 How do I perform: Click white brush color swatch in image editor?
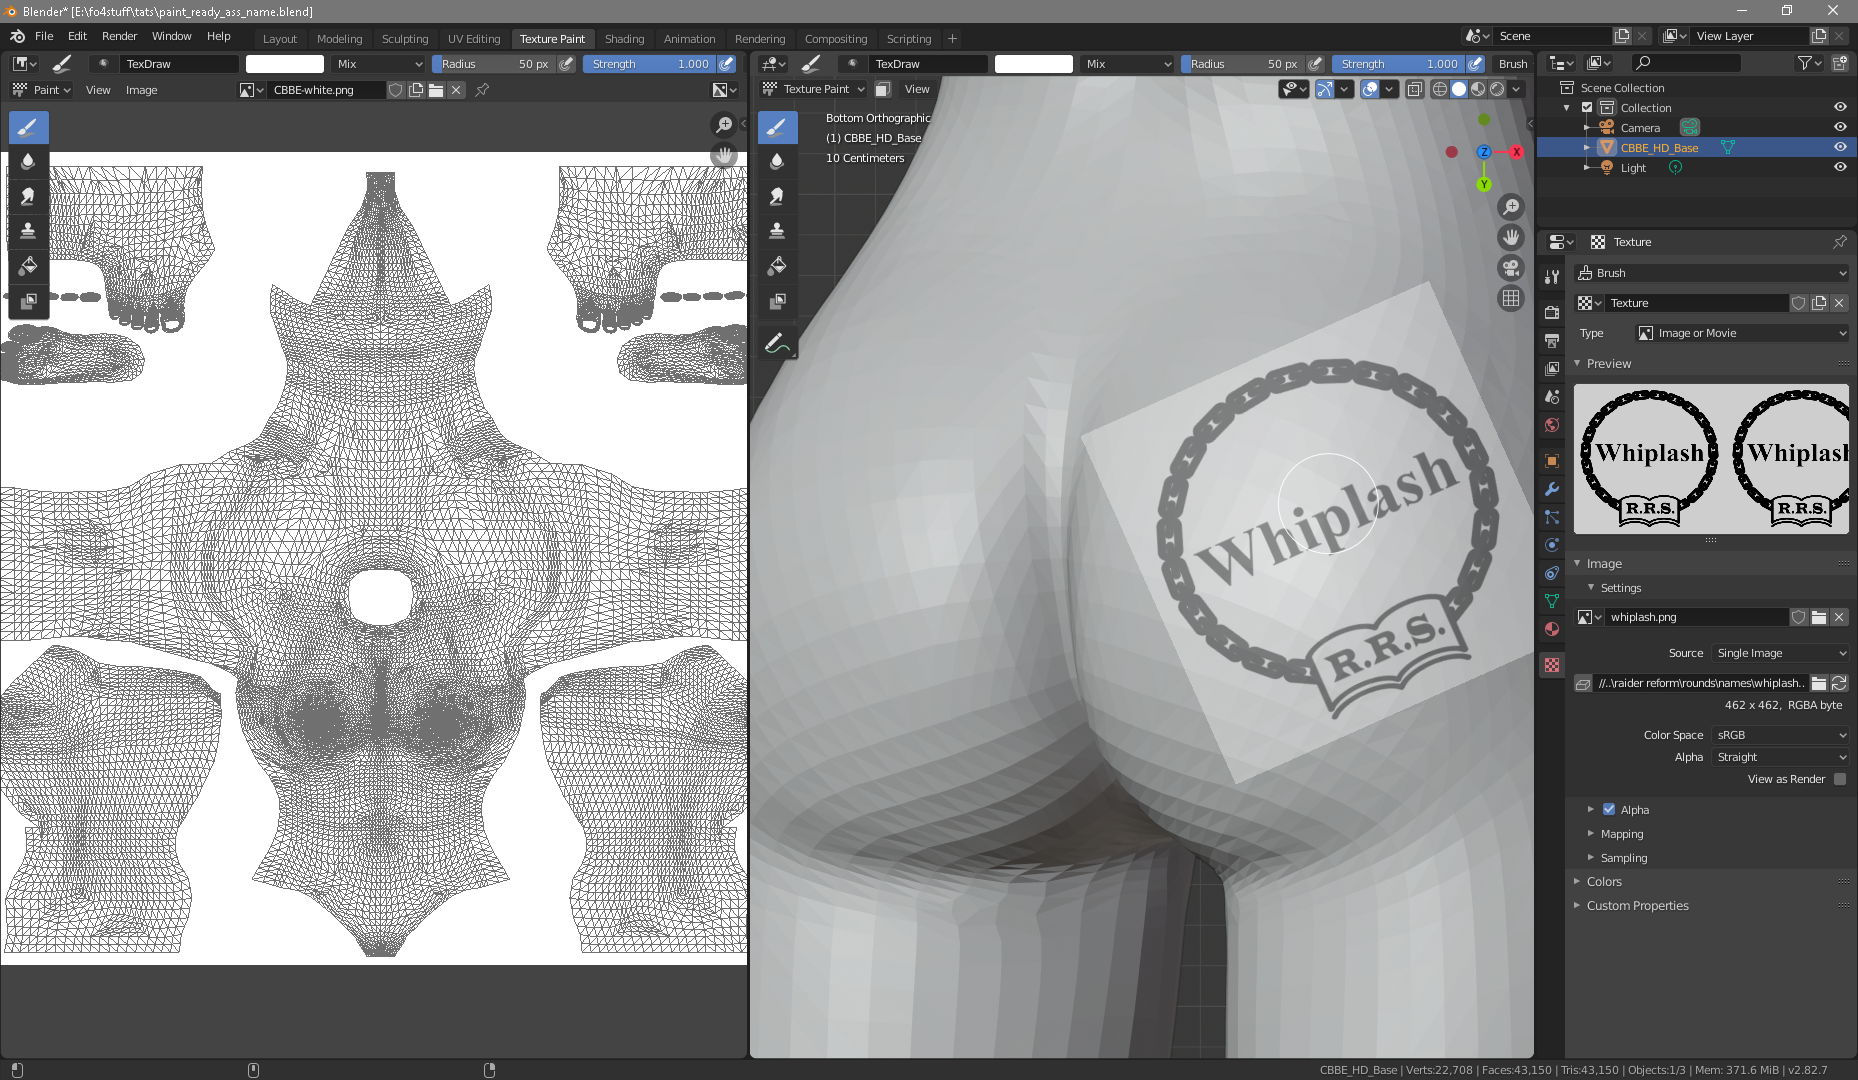(x=285, y=64)
